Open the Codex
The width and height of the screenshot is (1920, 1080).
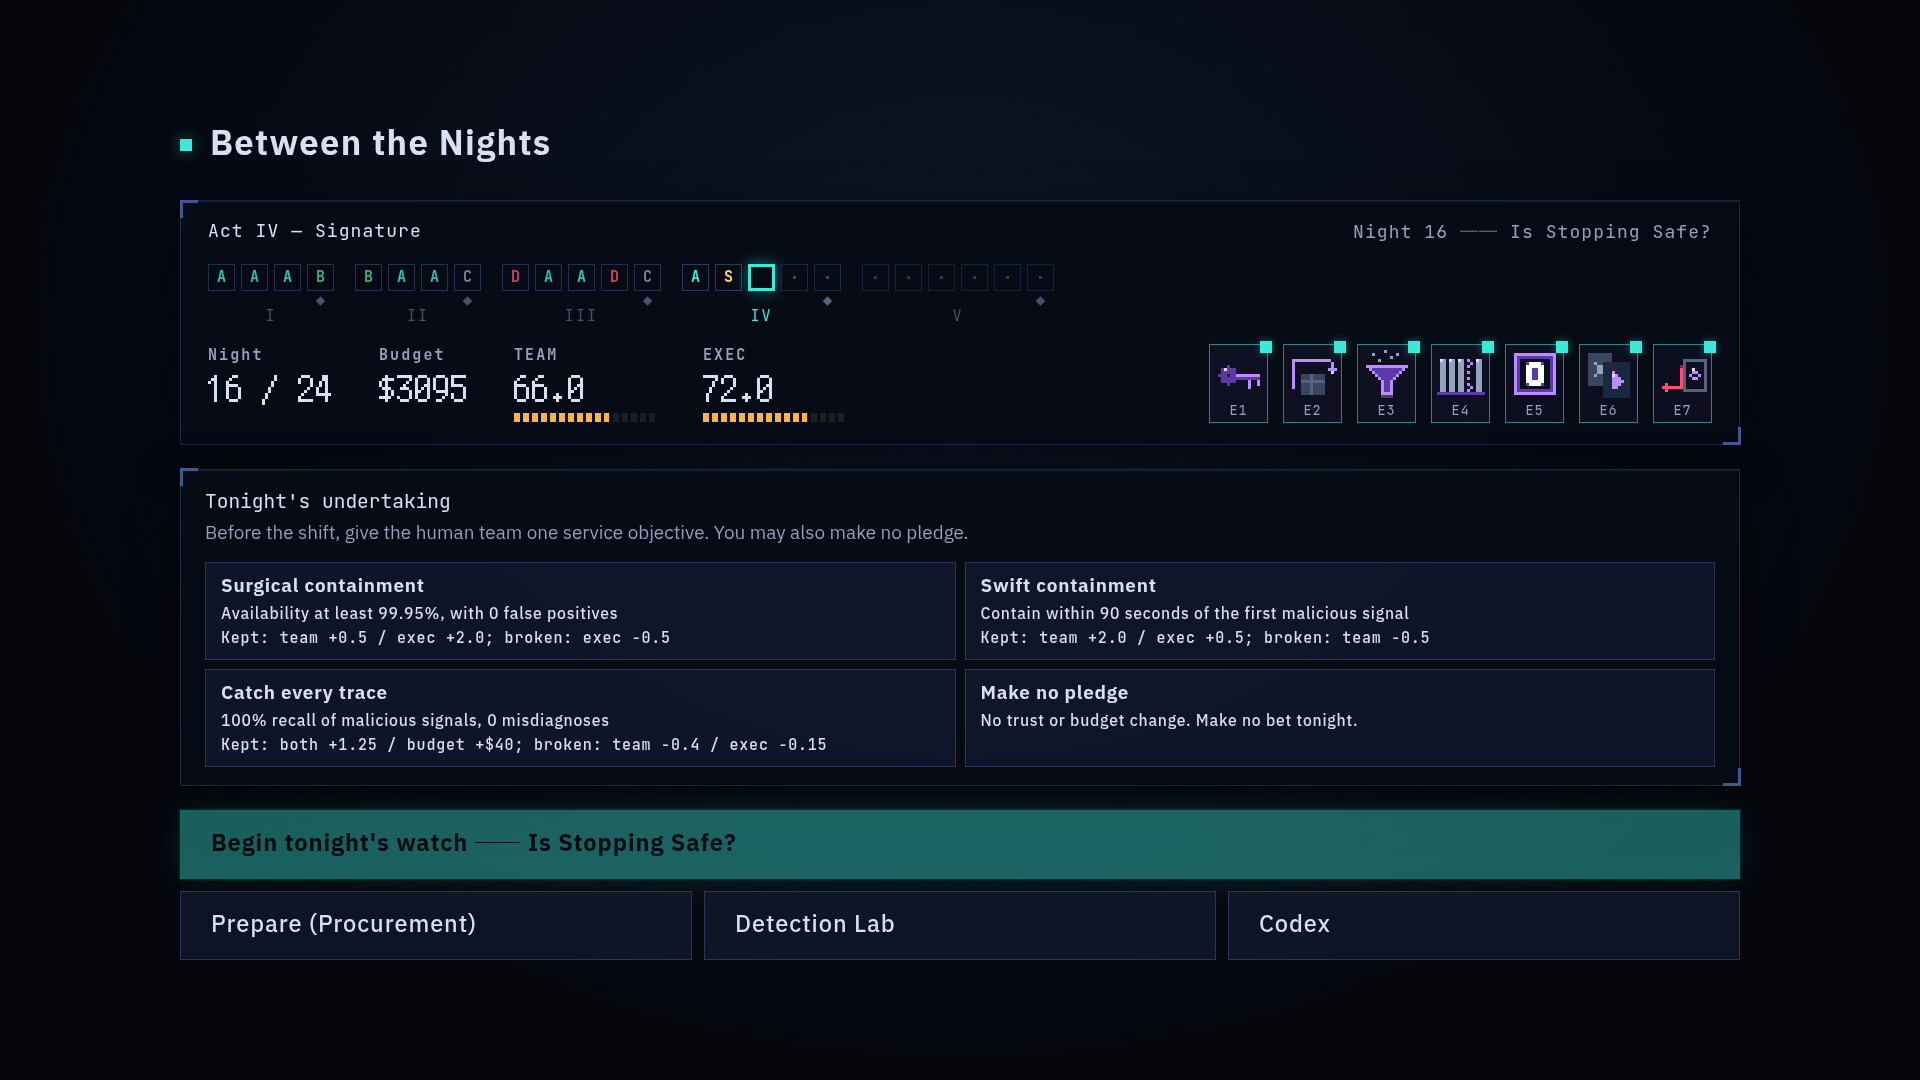(x=1484, y=925)
